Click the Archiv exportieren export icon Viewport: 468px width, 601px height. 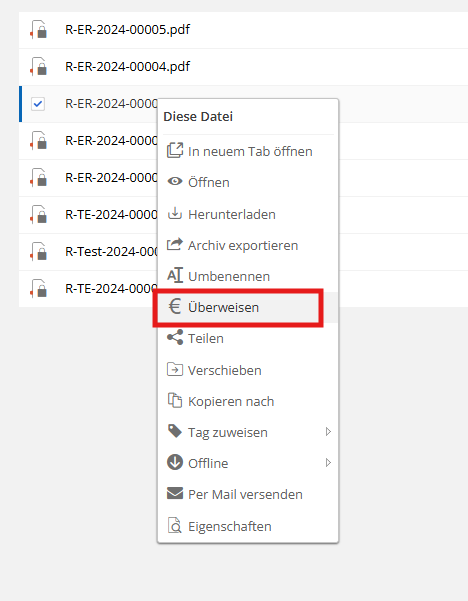(x=175, y=244)
